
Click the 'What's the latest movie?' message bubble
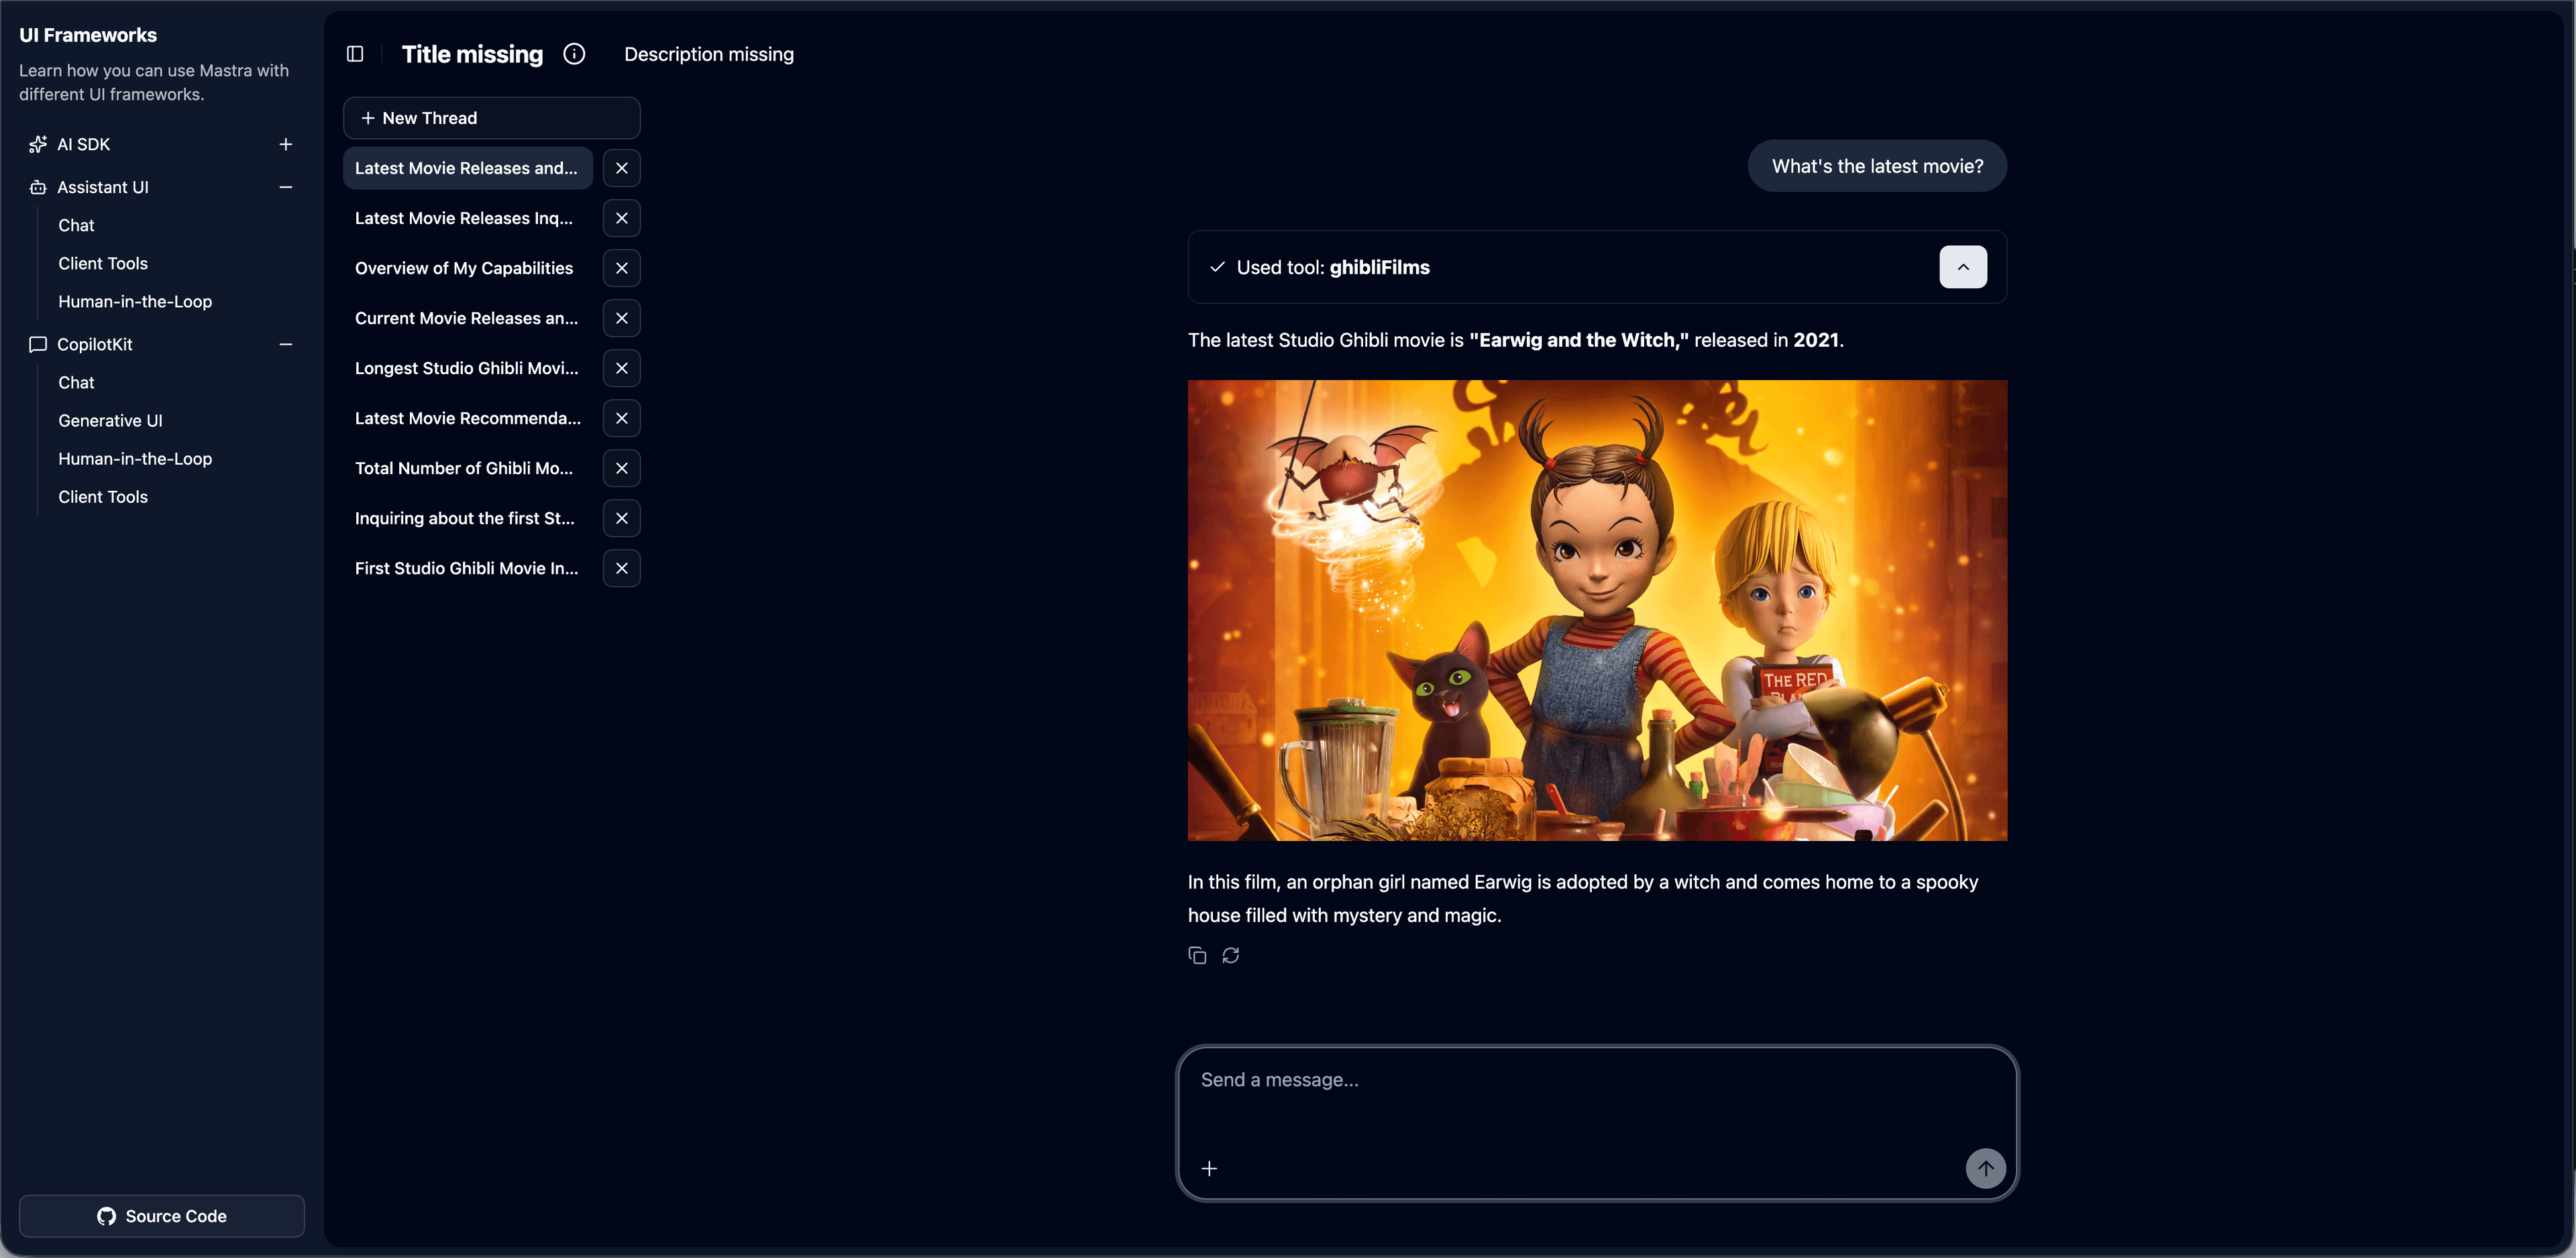(x=1877, y=166)
